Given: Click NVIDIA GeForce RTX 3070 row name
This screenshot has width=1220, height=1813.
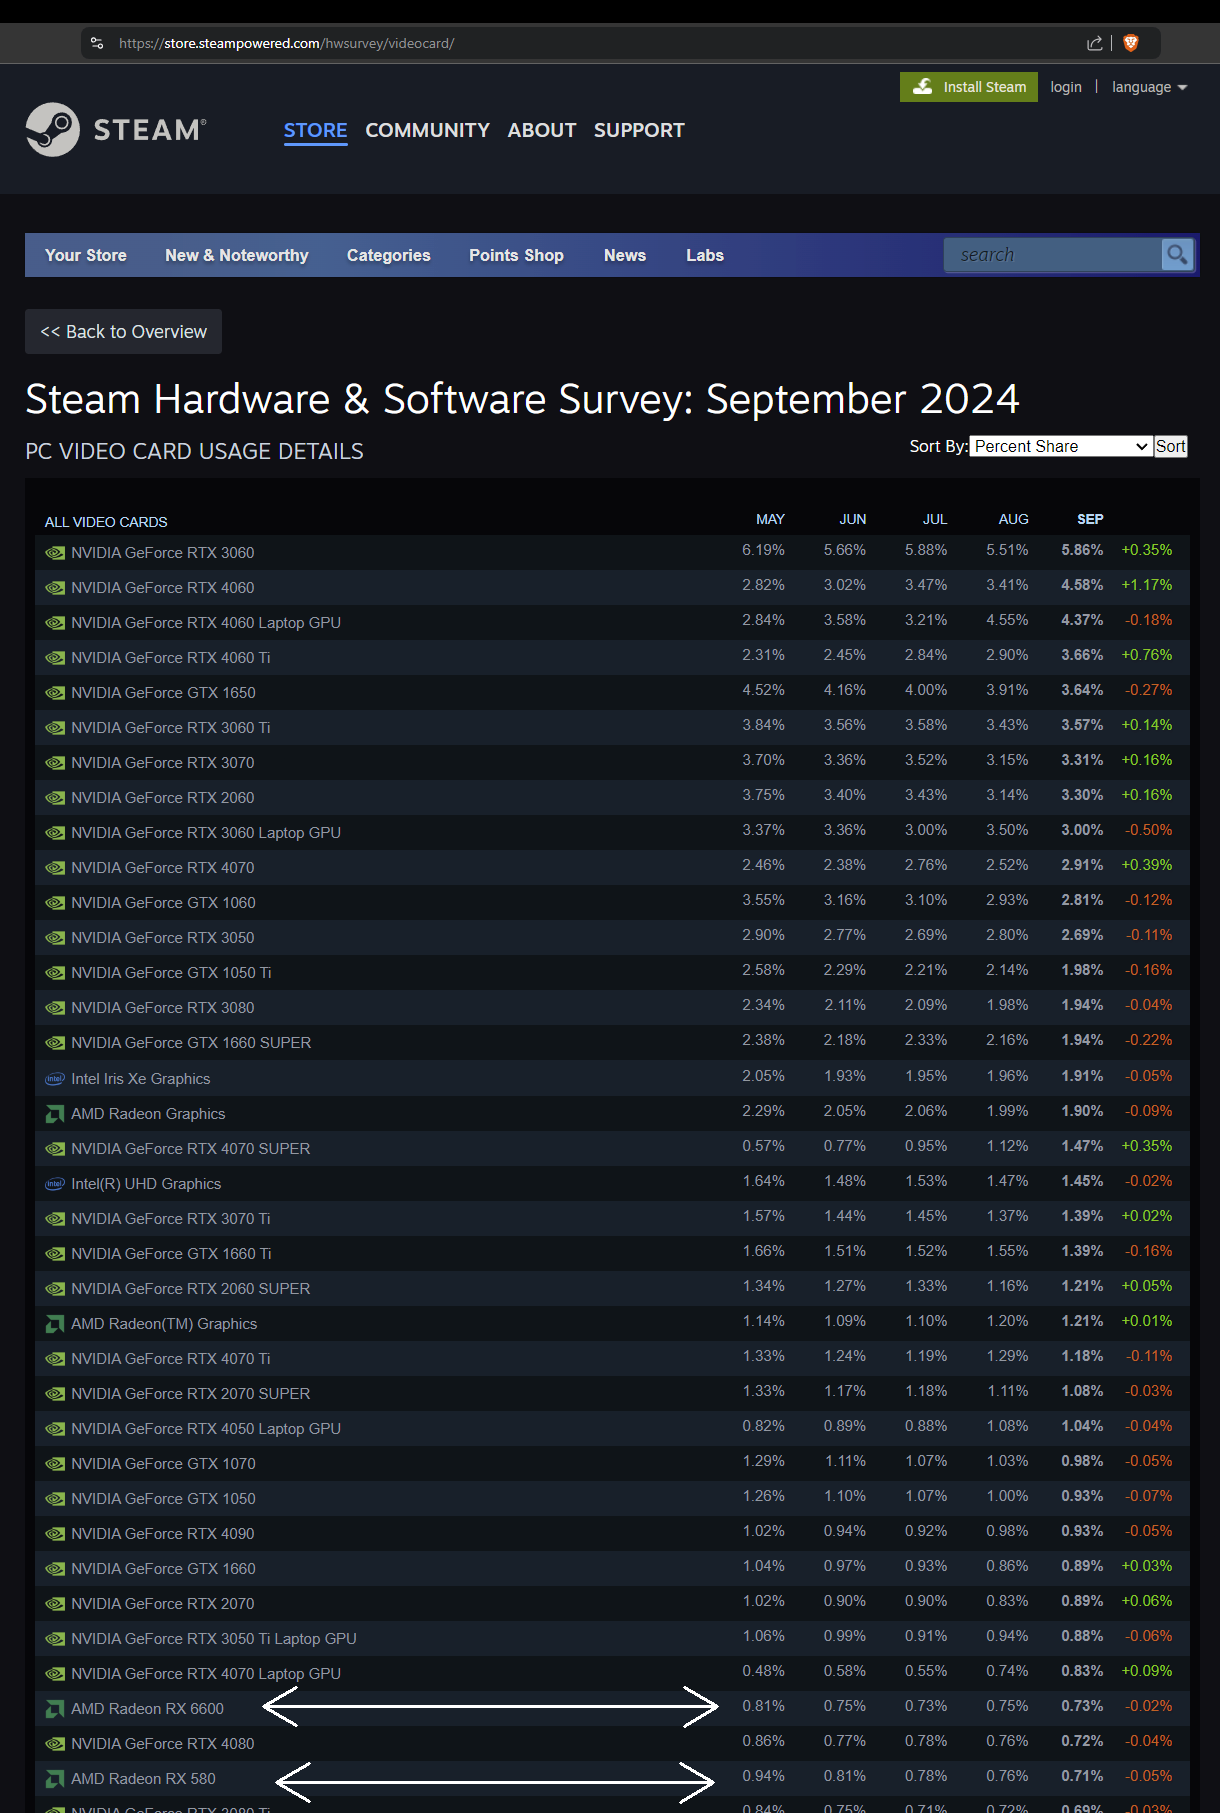Looking at the screenshot, I should (x=163, y=763).
